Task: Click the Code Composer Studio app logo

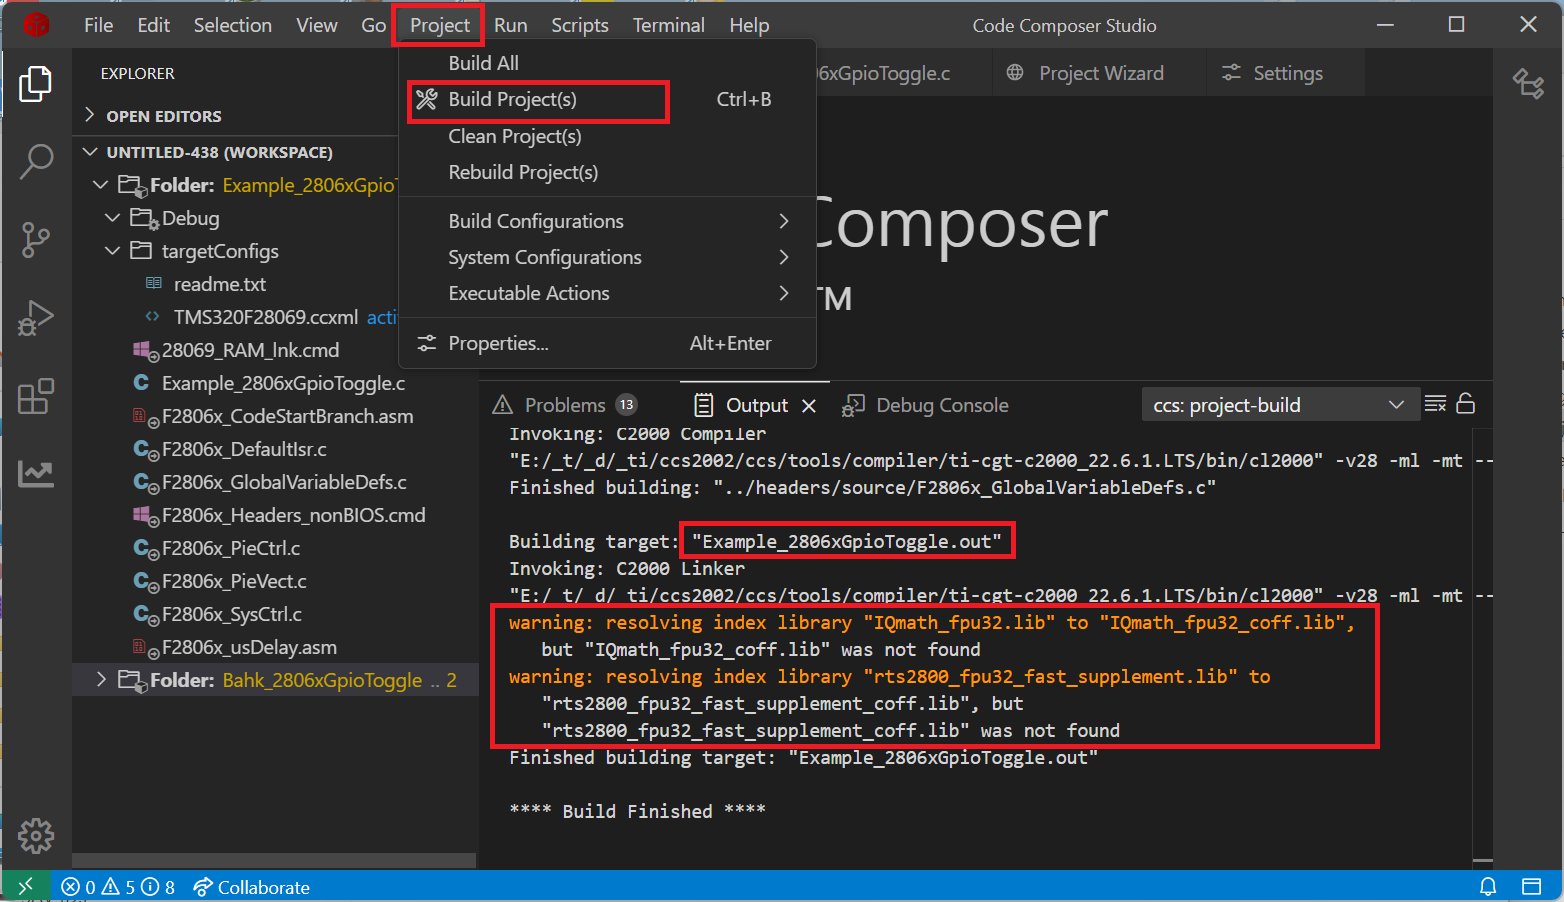Action: pos(37,25)
